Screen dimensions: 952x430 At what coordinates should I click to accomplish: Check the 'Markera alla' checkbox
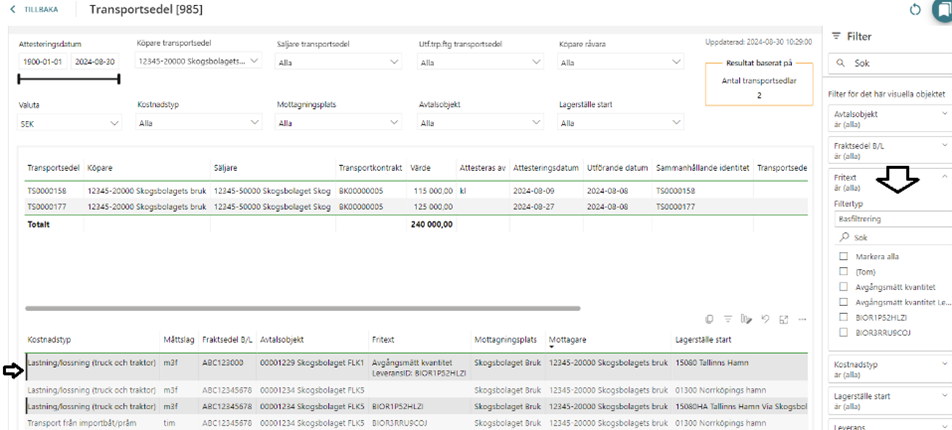pyautogui.click(x=843, y=256)
